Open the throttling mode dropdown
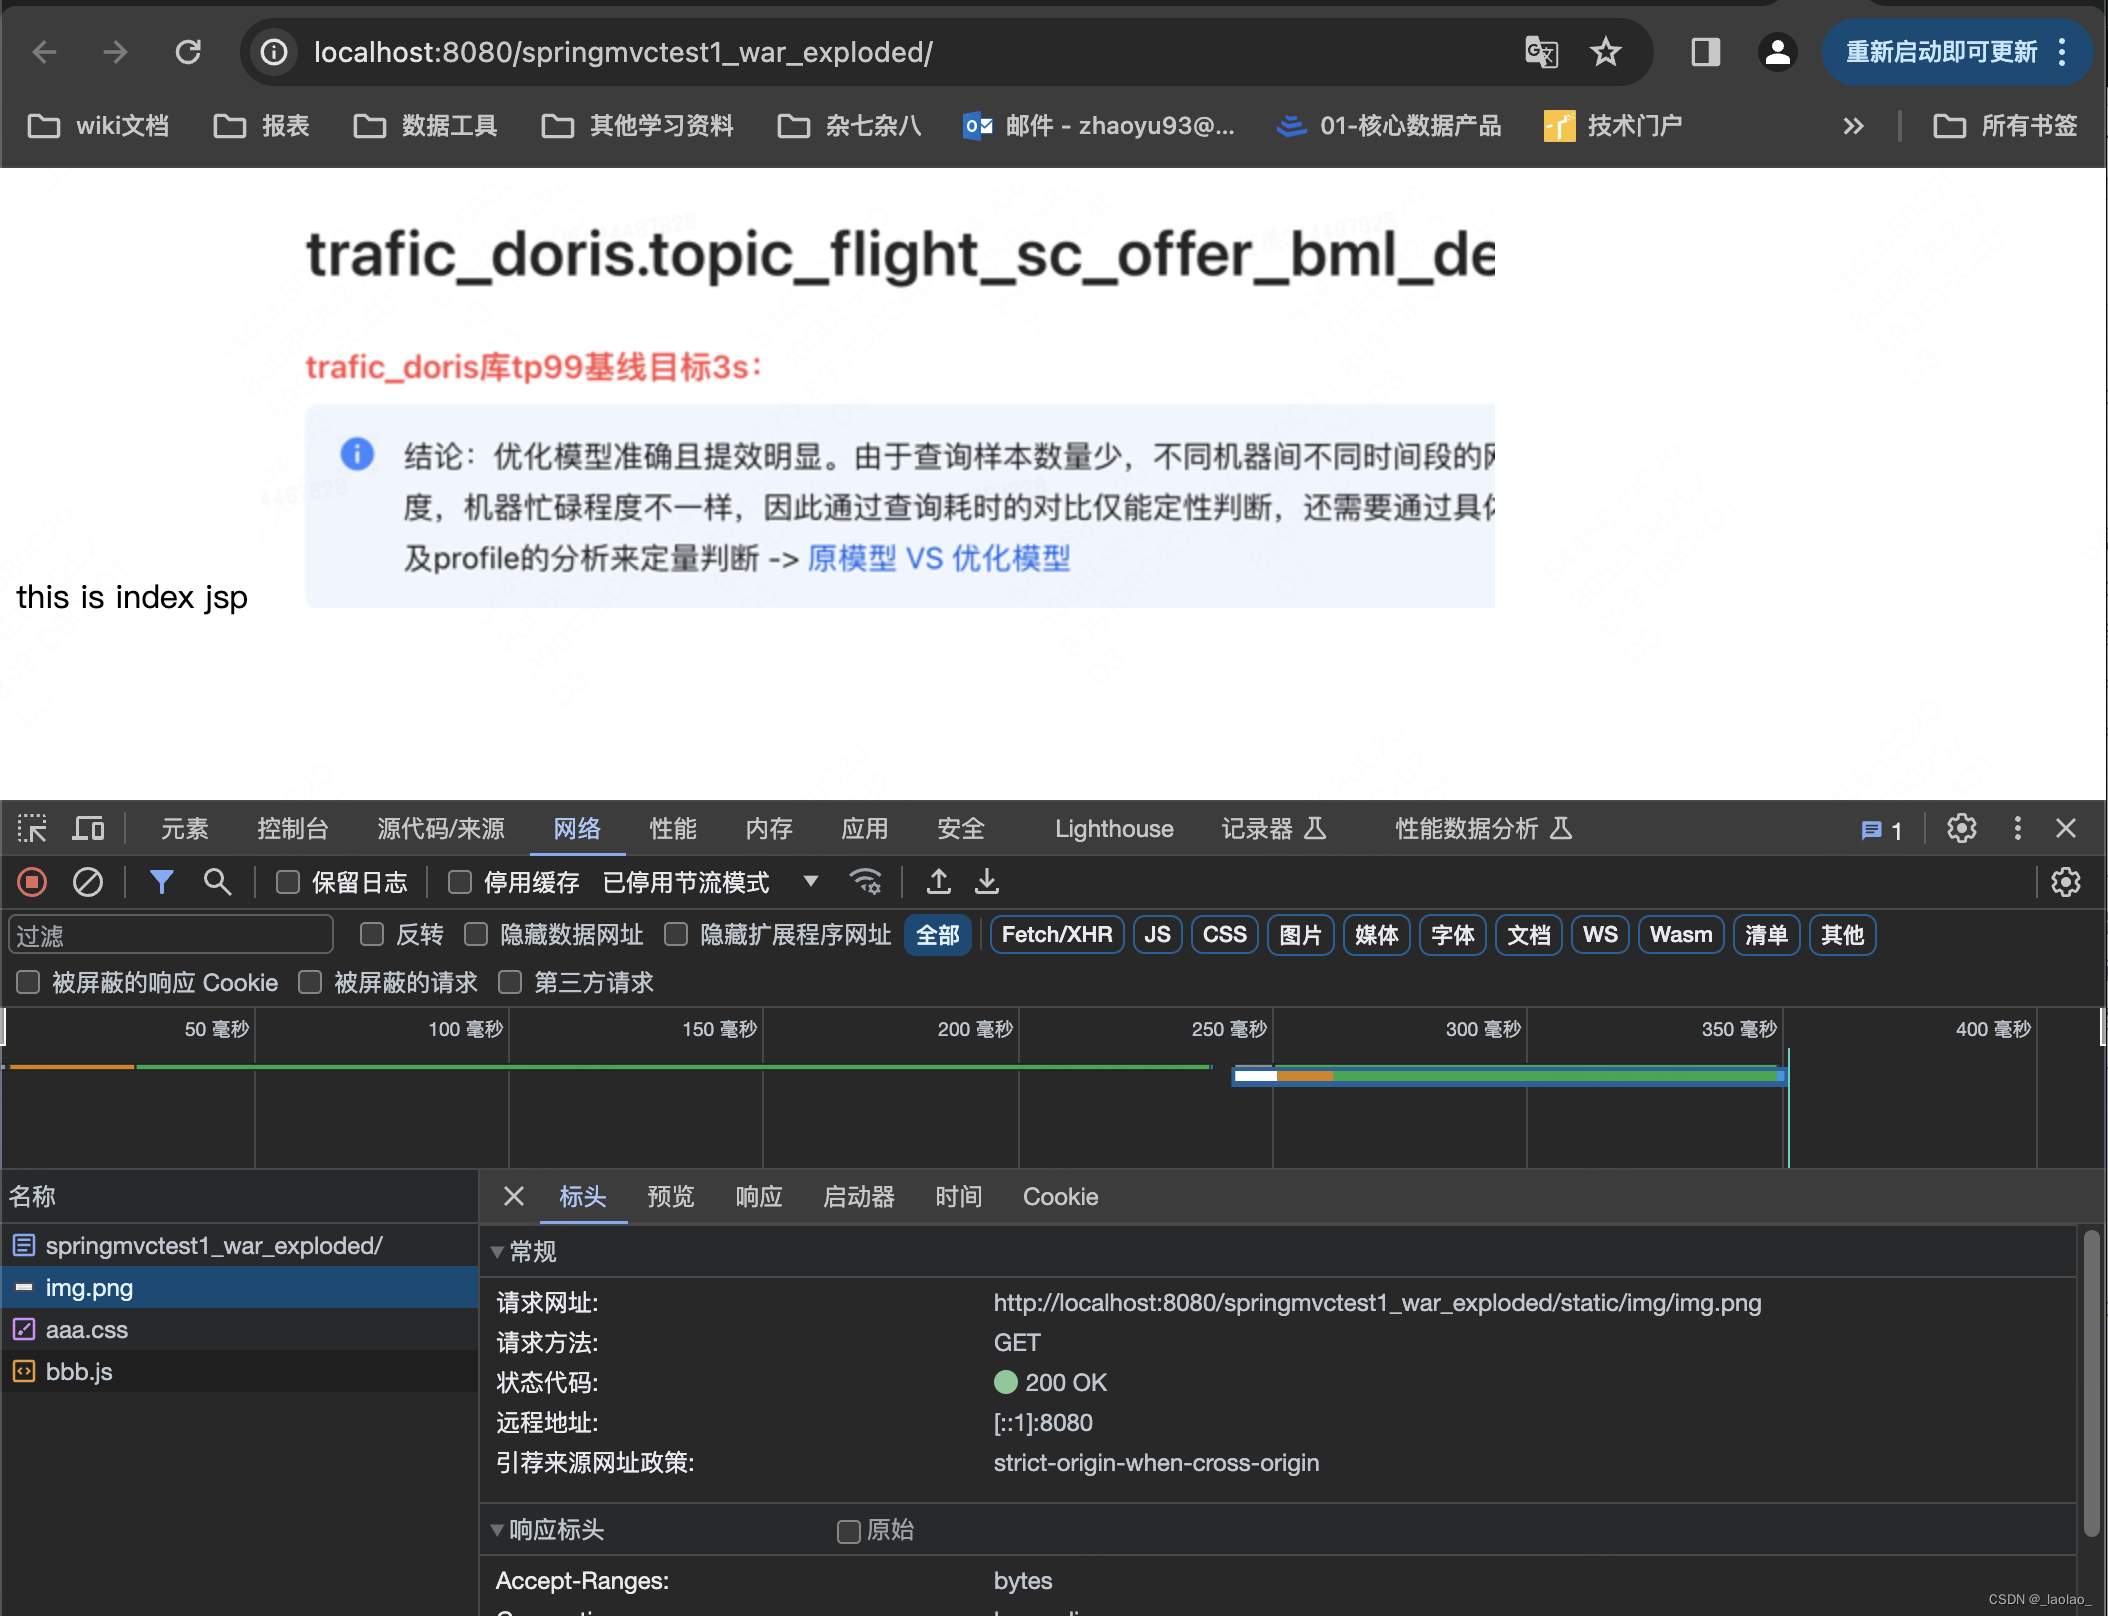Screen dimensions: 2108x1616 (x=710, y=882)
